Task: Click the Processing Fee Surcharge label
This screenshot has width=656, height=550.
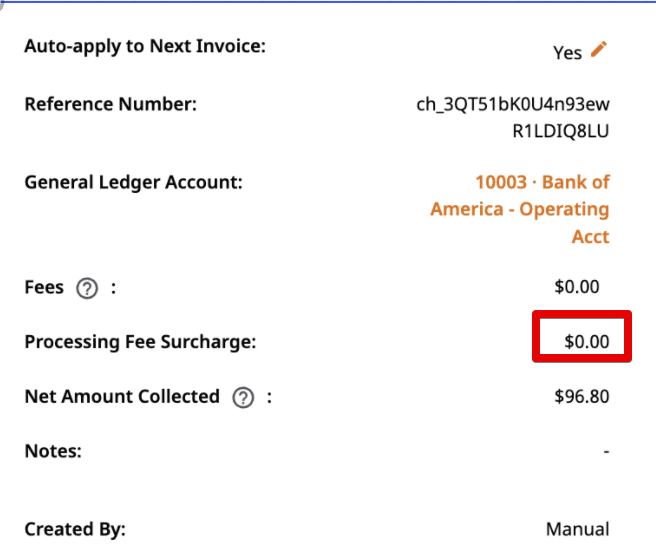Action: pos(141,342)
